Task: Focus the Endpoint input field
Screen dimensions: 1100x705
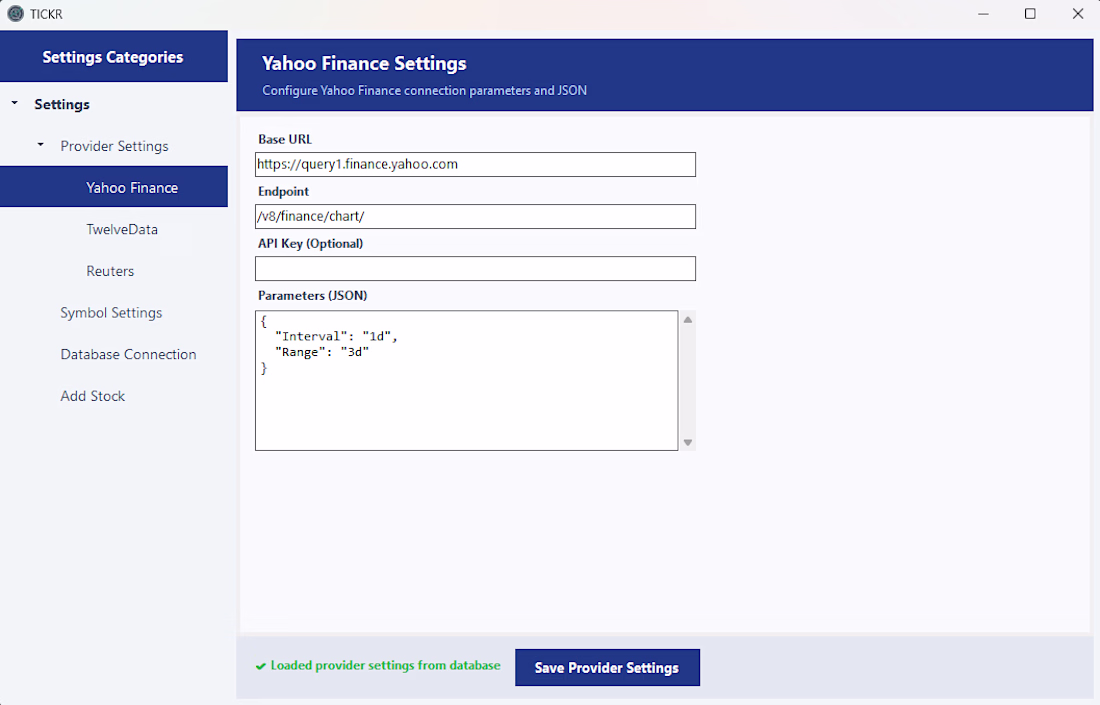Action: [x=475, y=216]
